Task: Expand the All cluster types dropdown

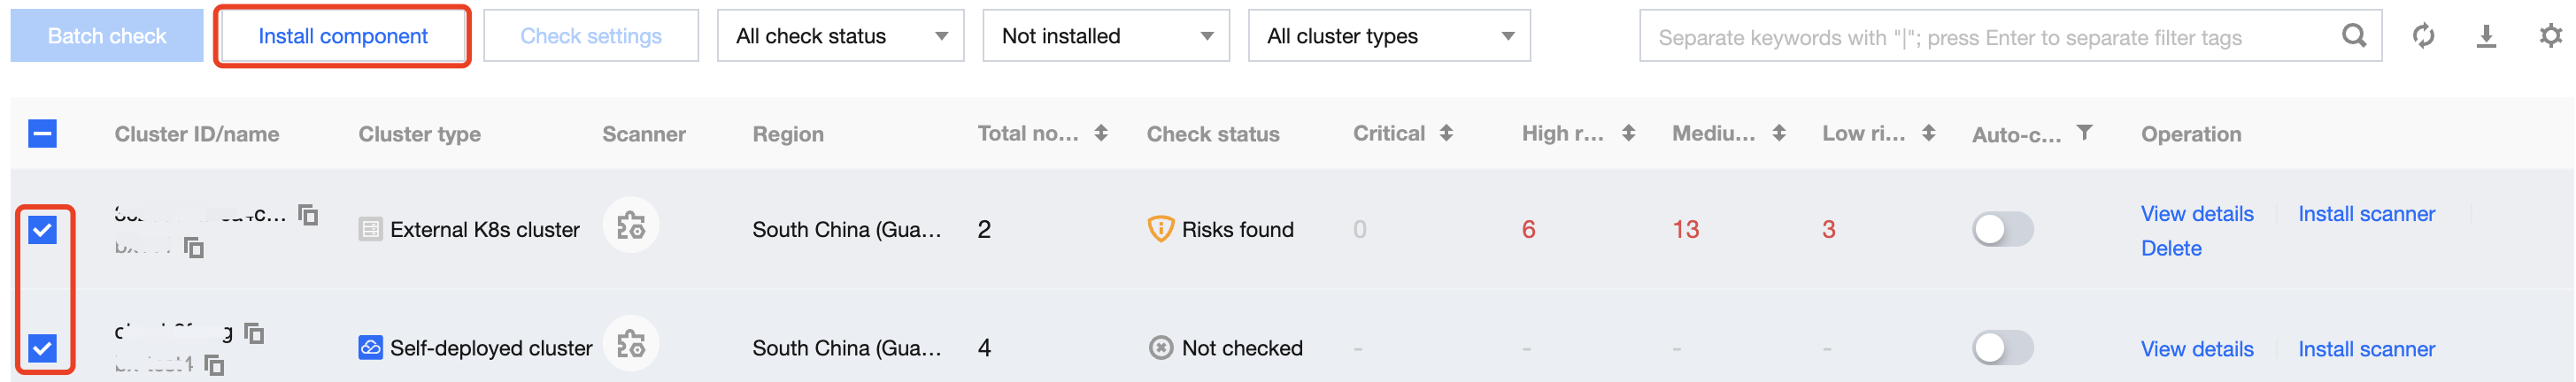Action: pyautogui.click(x=1388, y=36)
